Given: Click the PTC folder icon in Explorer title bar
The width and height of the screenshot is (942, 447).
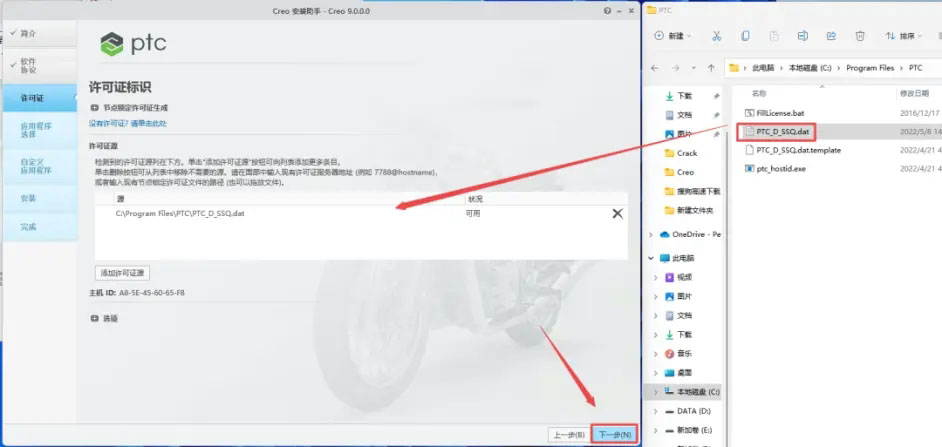Looking at the screenshot, I should (651, 10).
